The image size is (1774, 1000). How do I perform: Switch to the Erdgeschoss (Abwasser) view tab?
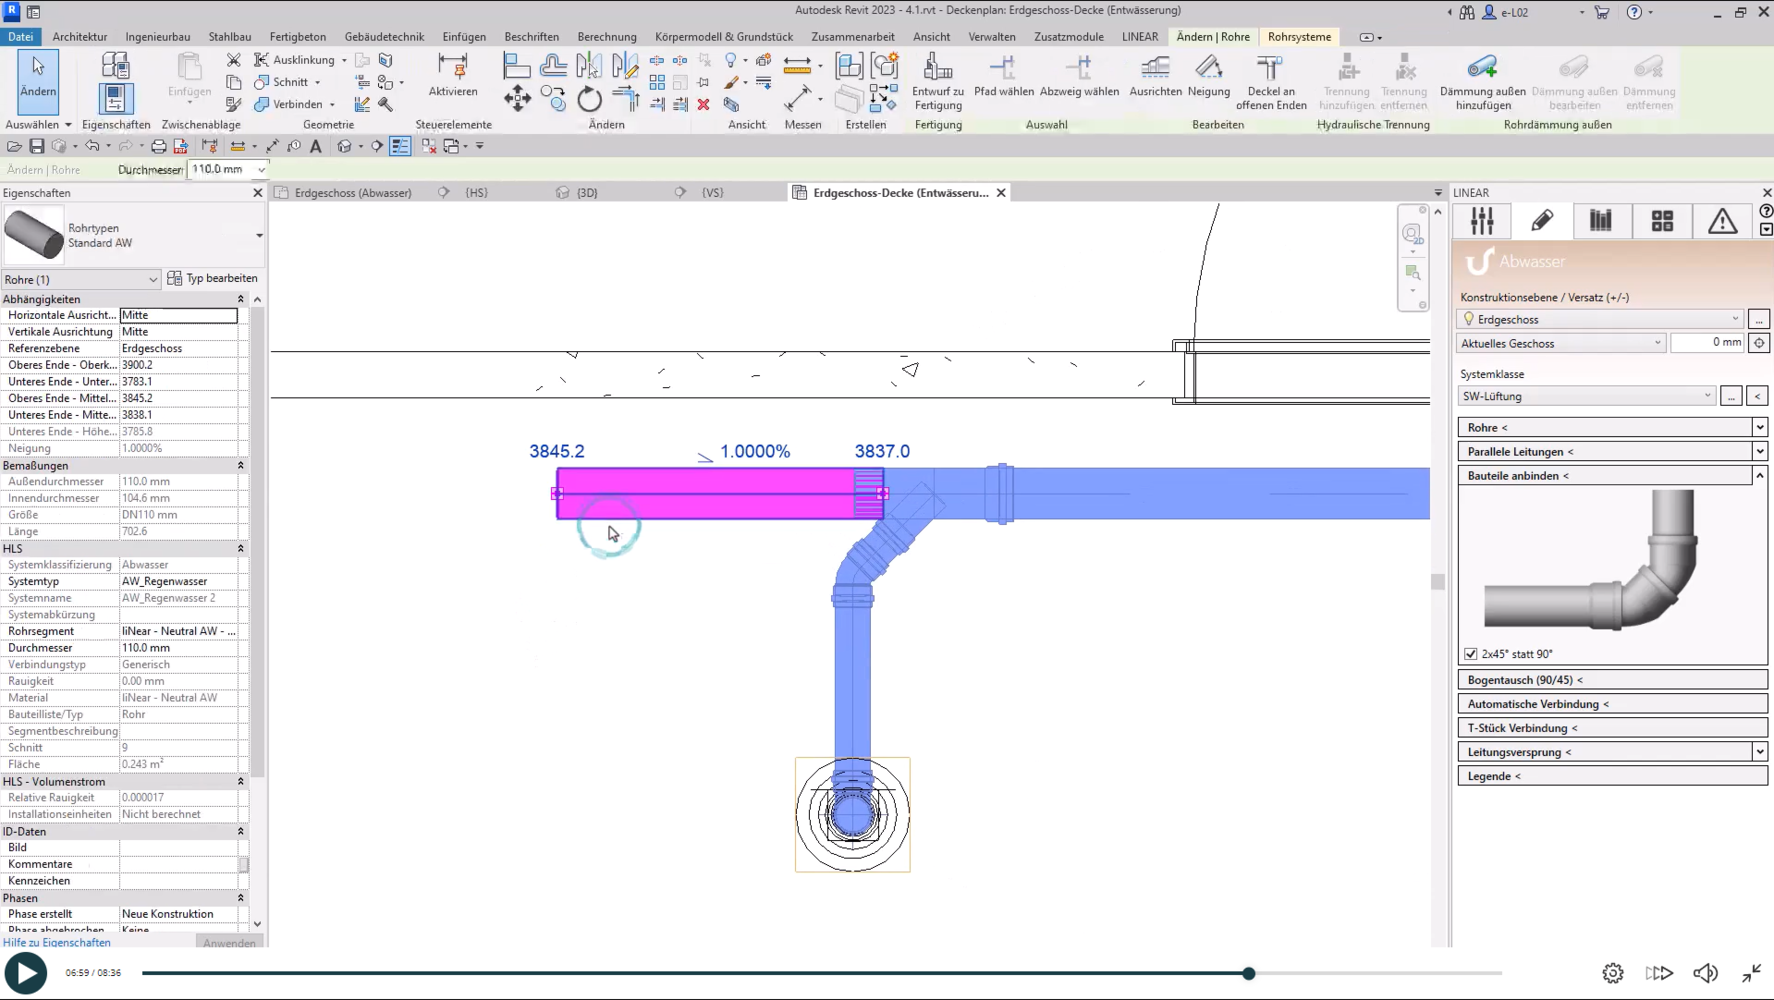(353, 193)
